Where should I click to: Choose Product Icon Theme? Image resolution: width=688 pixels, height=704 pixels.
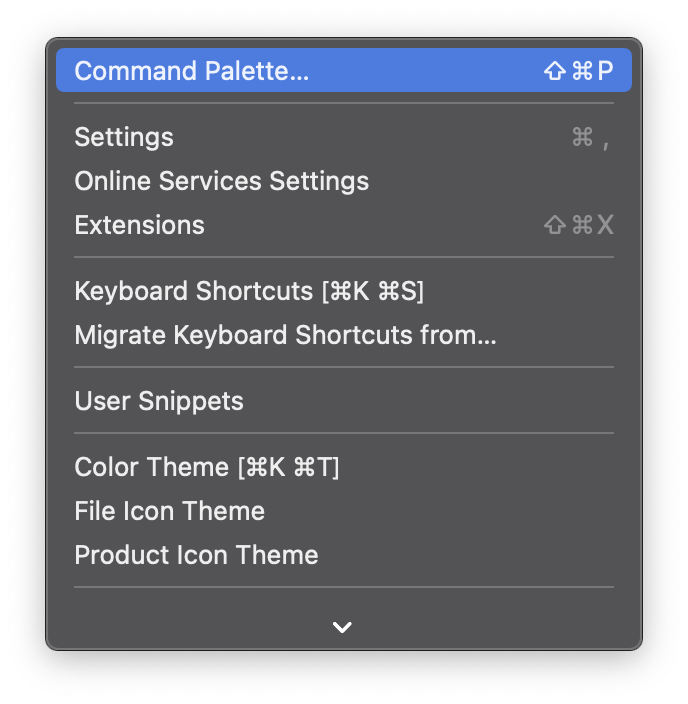coord(344,555)
